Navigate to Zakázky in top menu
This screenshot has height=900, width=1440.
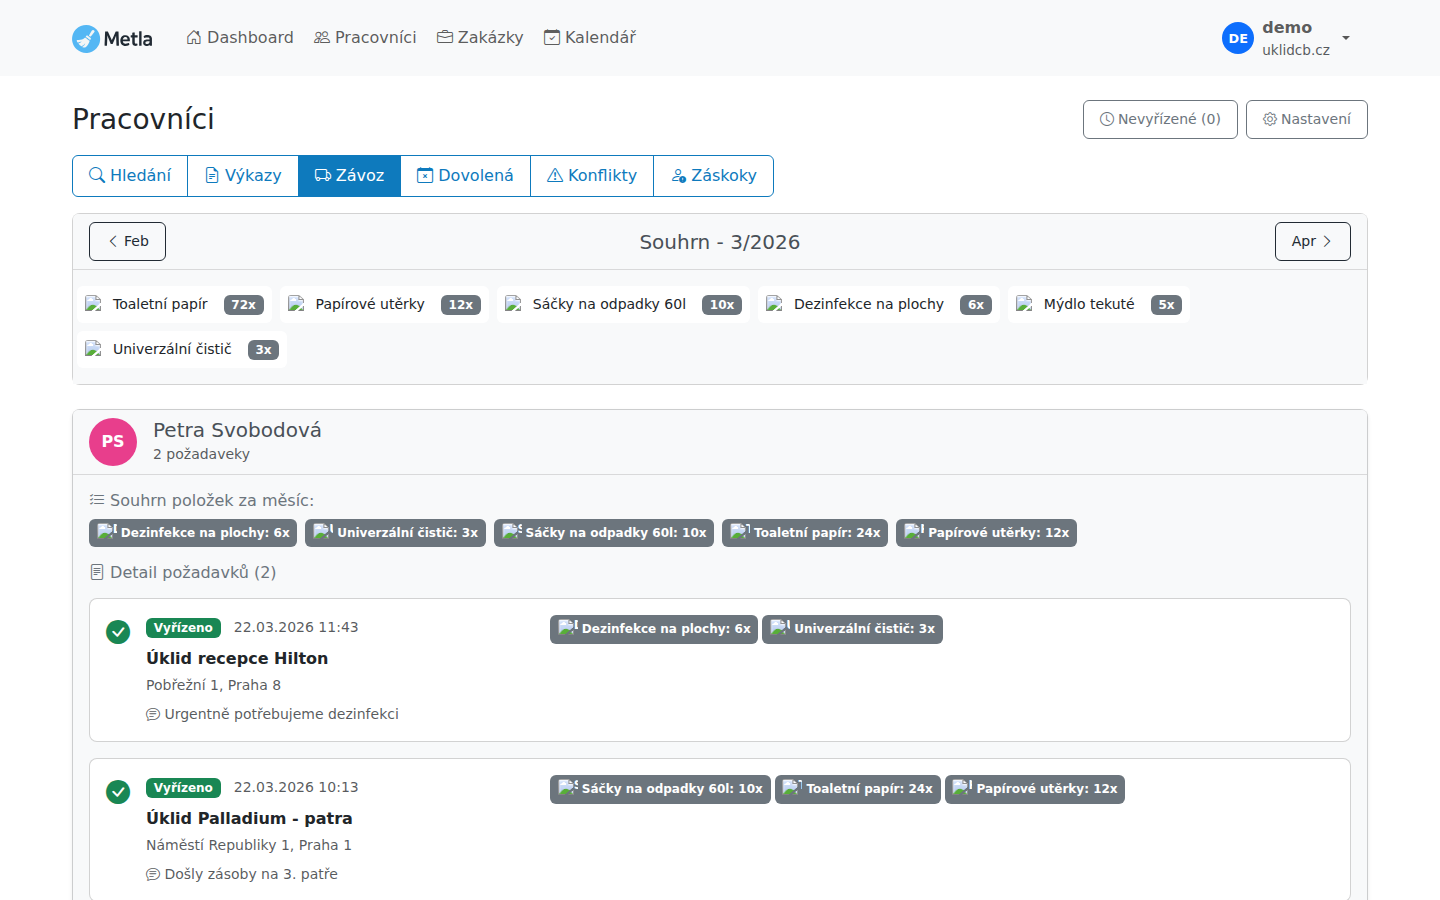(x=480, y=38)
